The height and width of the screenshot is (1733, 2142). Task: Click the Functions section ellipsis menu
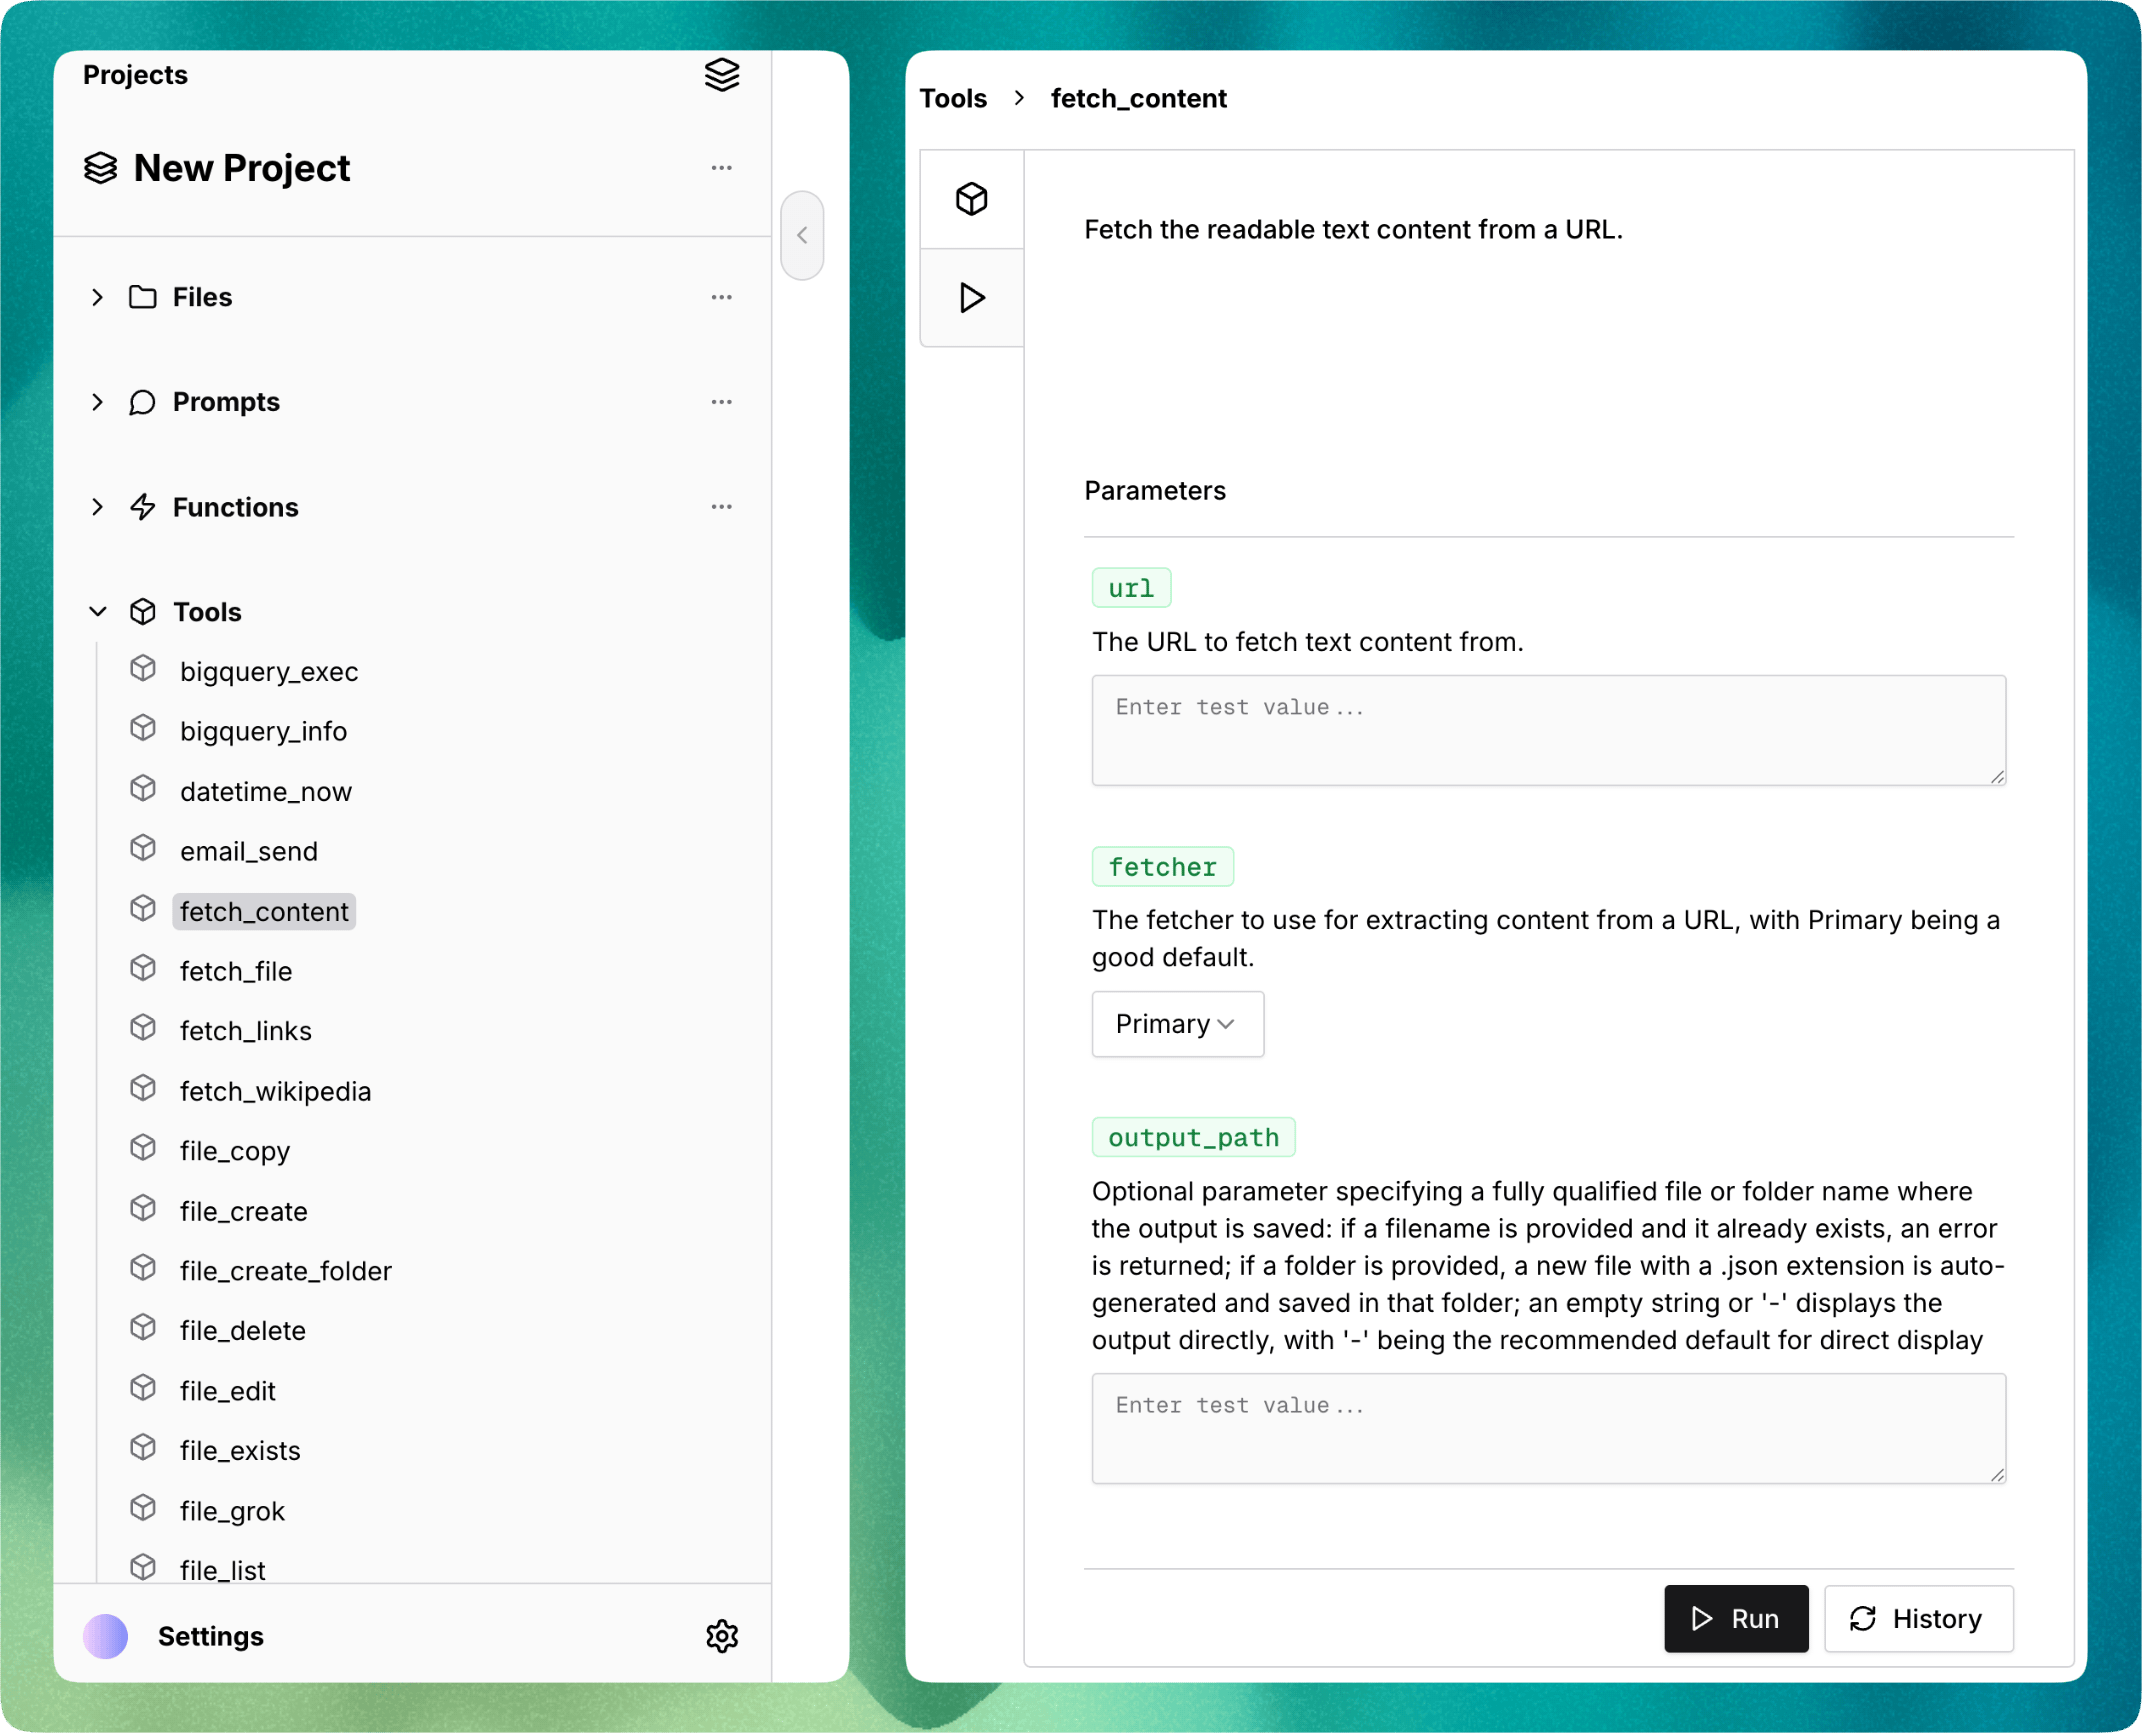(721, 507)
